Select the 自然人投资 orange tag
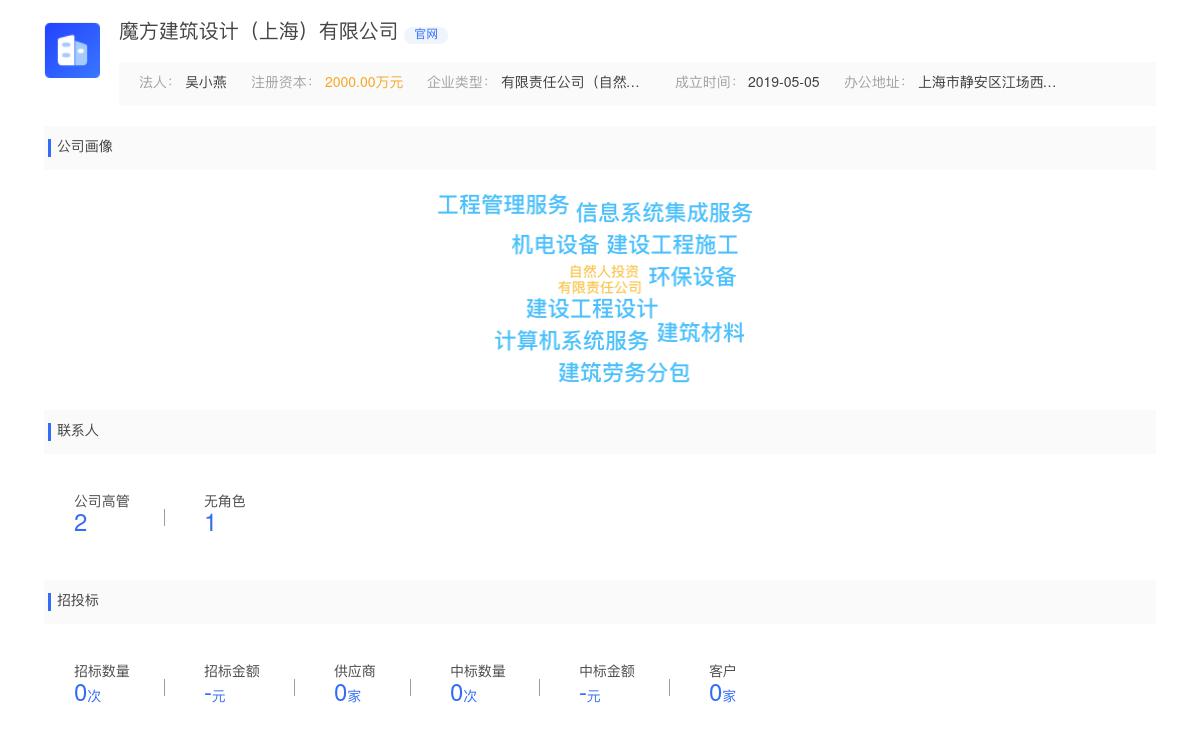 pos(604,272)
